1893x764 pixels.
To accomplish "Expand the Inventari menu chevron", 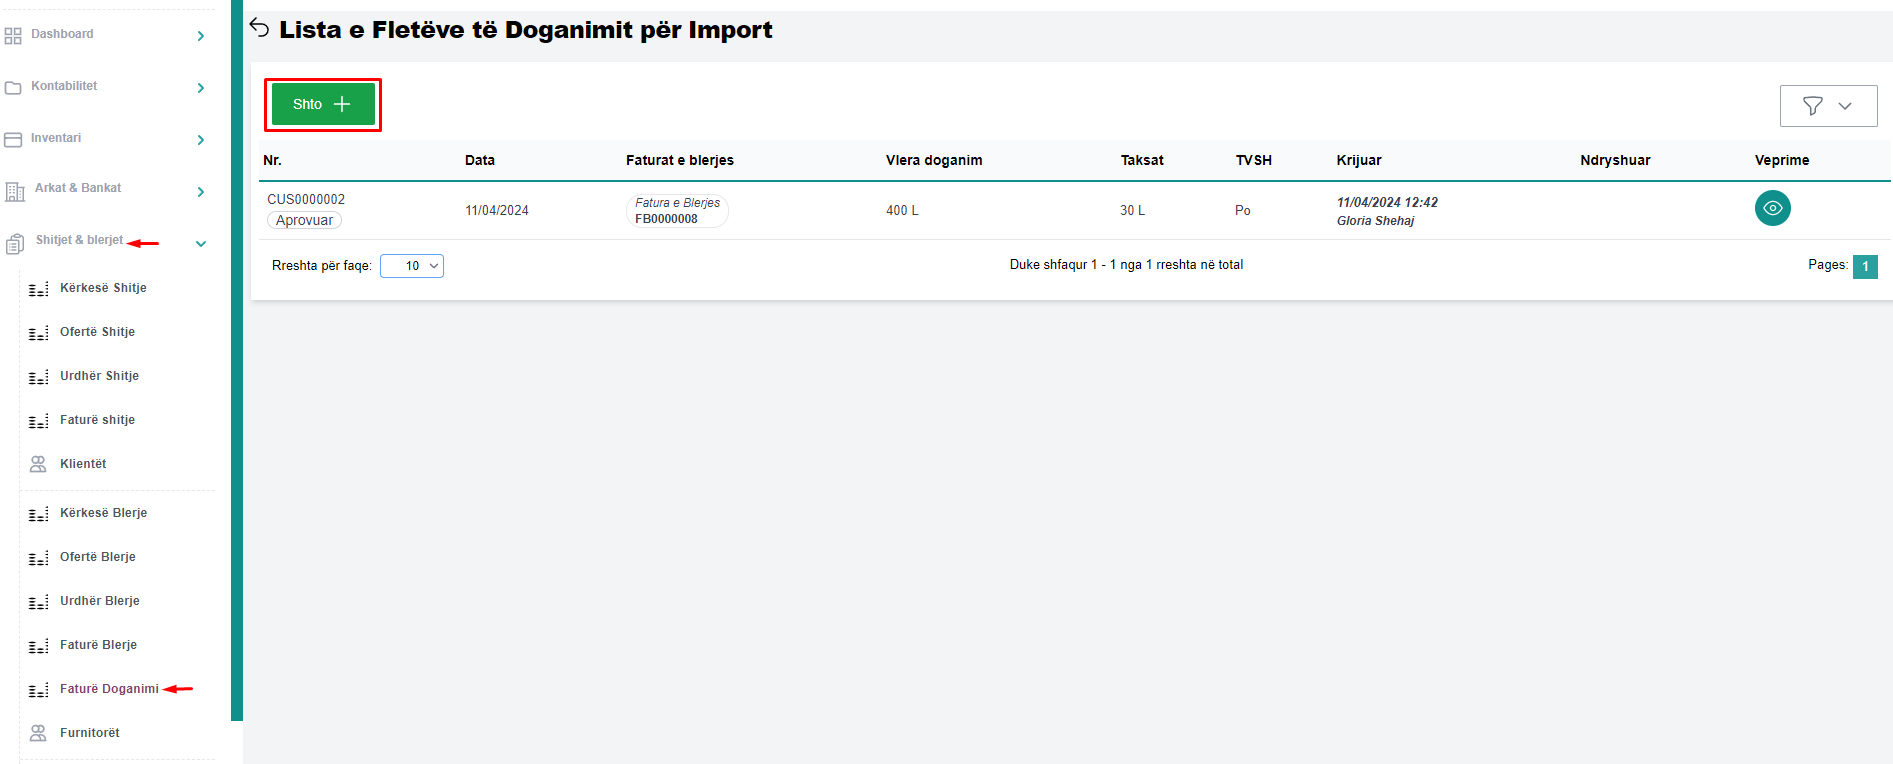I will (x=201, y=140).
